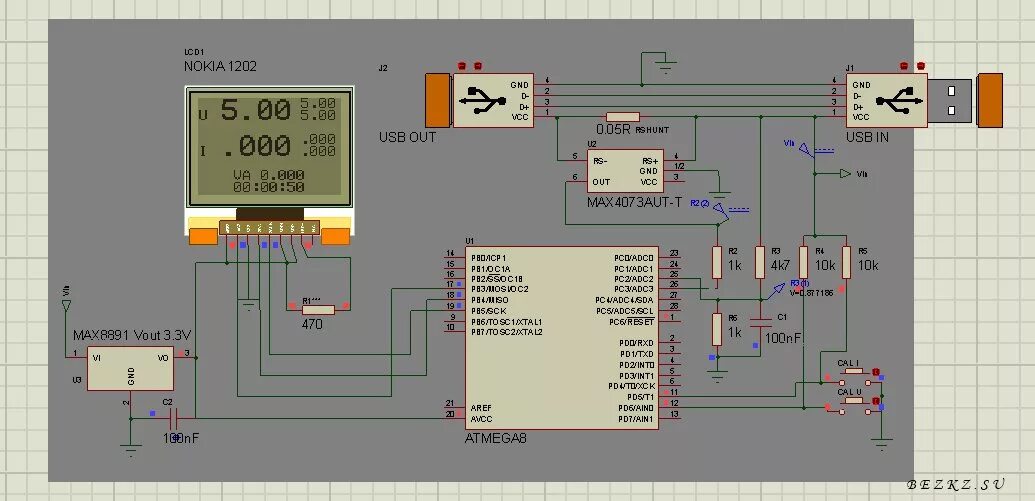
Task: Click the CAL I push button
Action: (x=853, y=377)
